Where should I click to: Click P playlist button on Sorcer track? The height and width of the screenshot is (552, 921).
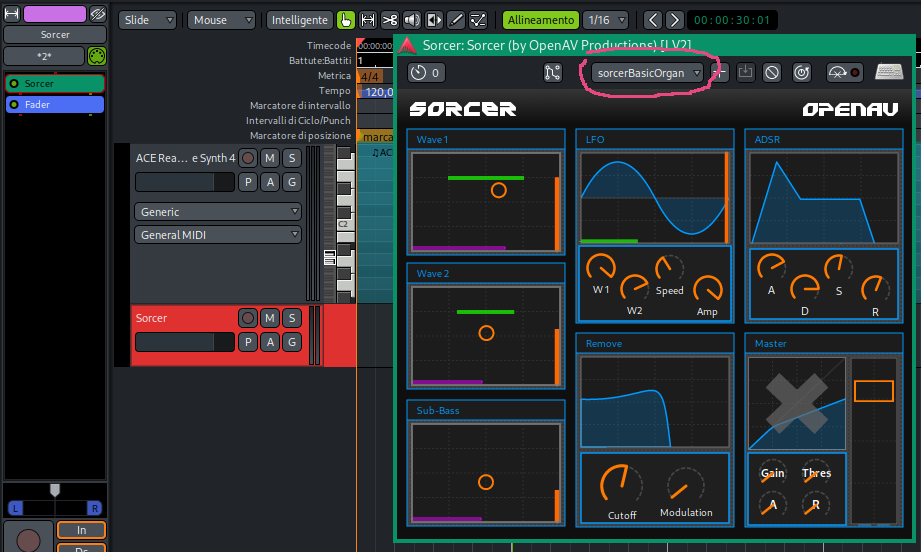248,342
